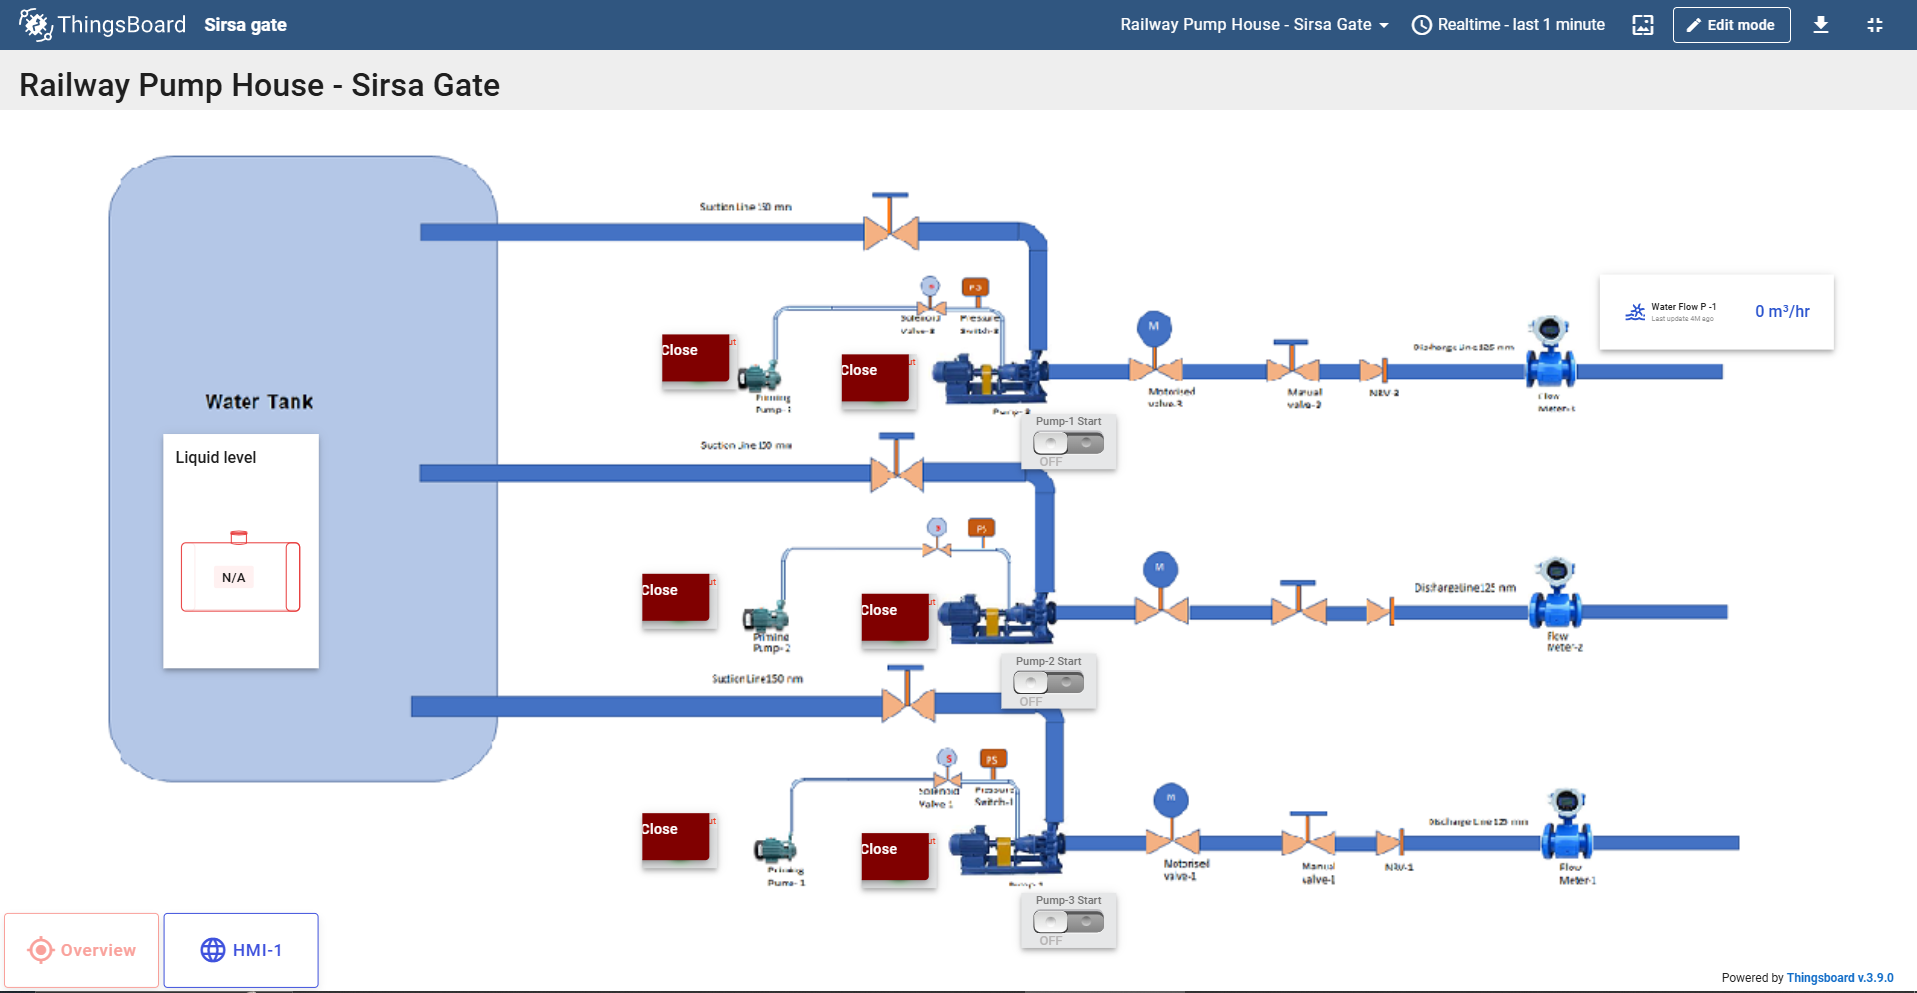This screenshot has height=993, width=1917.
Task: Click the ThingsBoard logo icon
Action: (35, 25)
